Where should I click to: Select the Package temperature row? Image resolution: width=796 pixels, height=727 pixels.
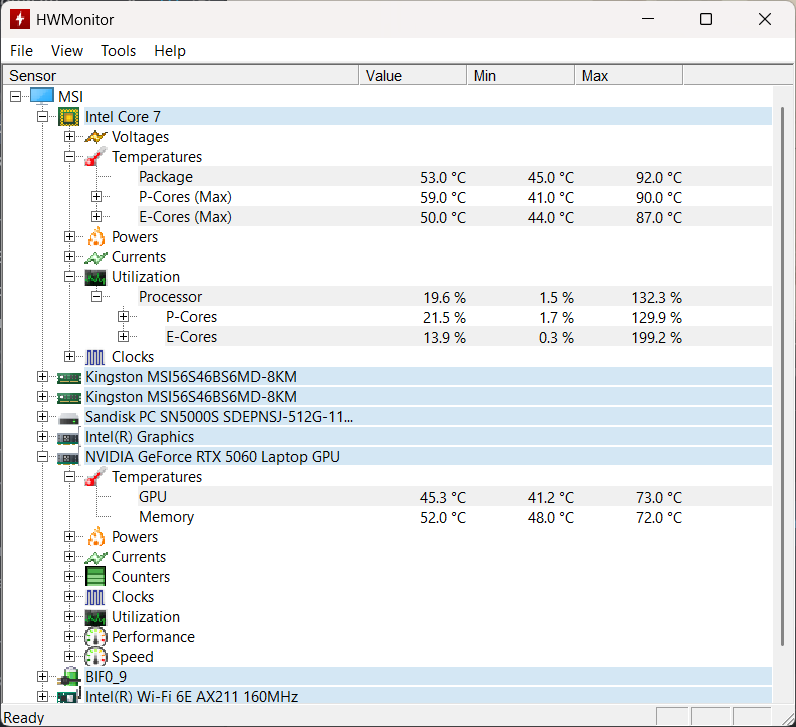click(166, 177)
